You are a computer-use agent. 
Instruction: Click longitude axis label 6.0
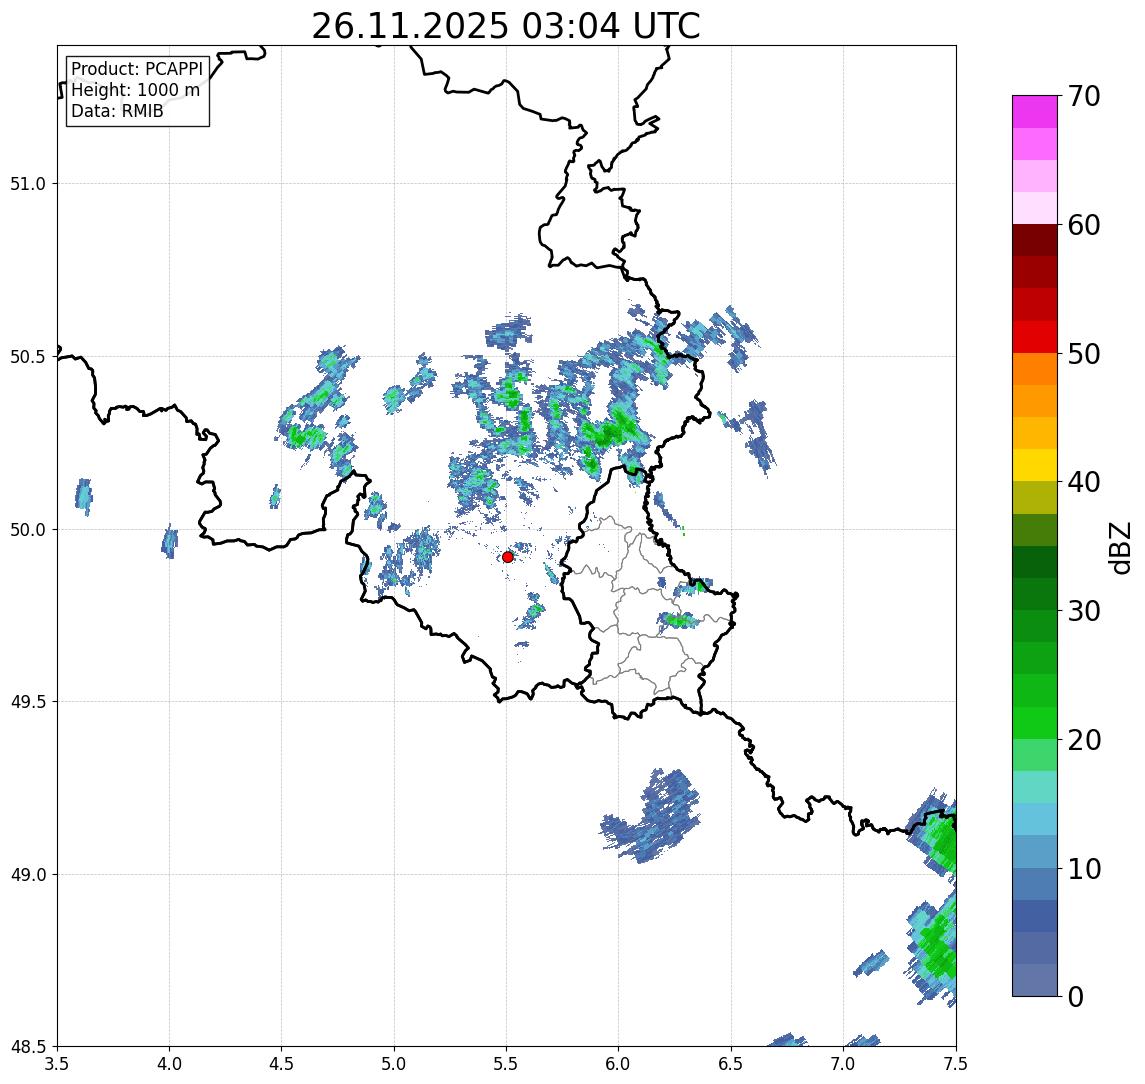click(x=619, y=1064)
